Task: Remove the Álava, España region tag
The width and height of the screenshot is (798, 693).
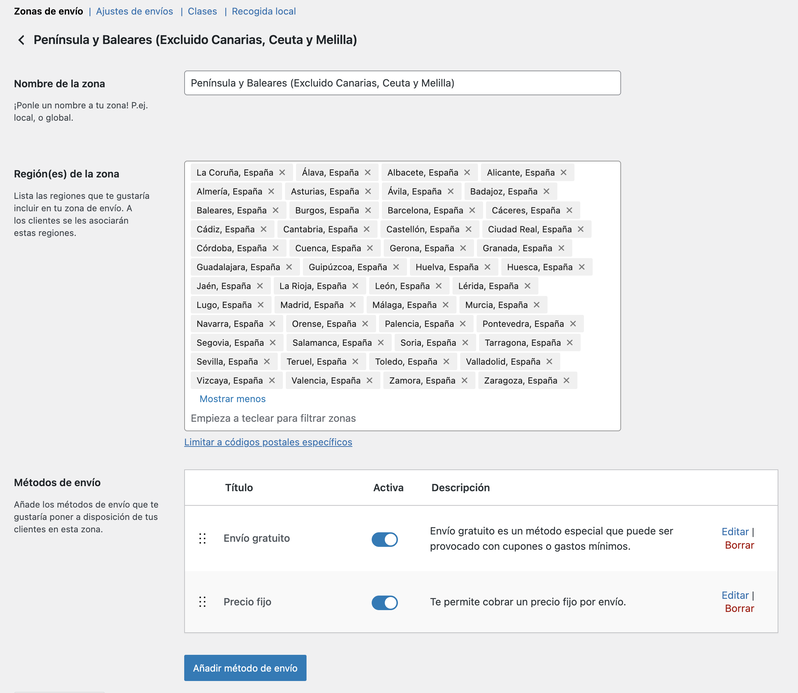Action: 367,172
